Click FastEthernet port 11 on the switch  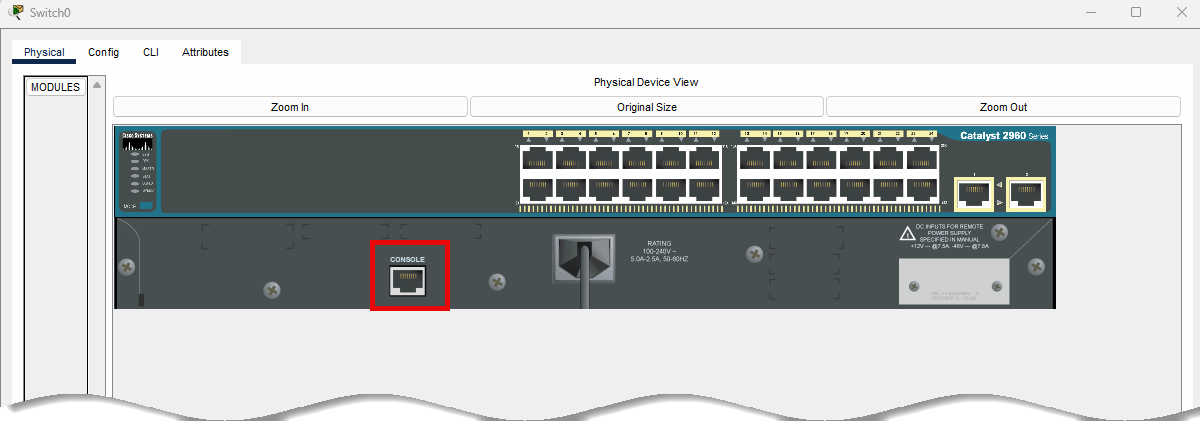[705, 159]
